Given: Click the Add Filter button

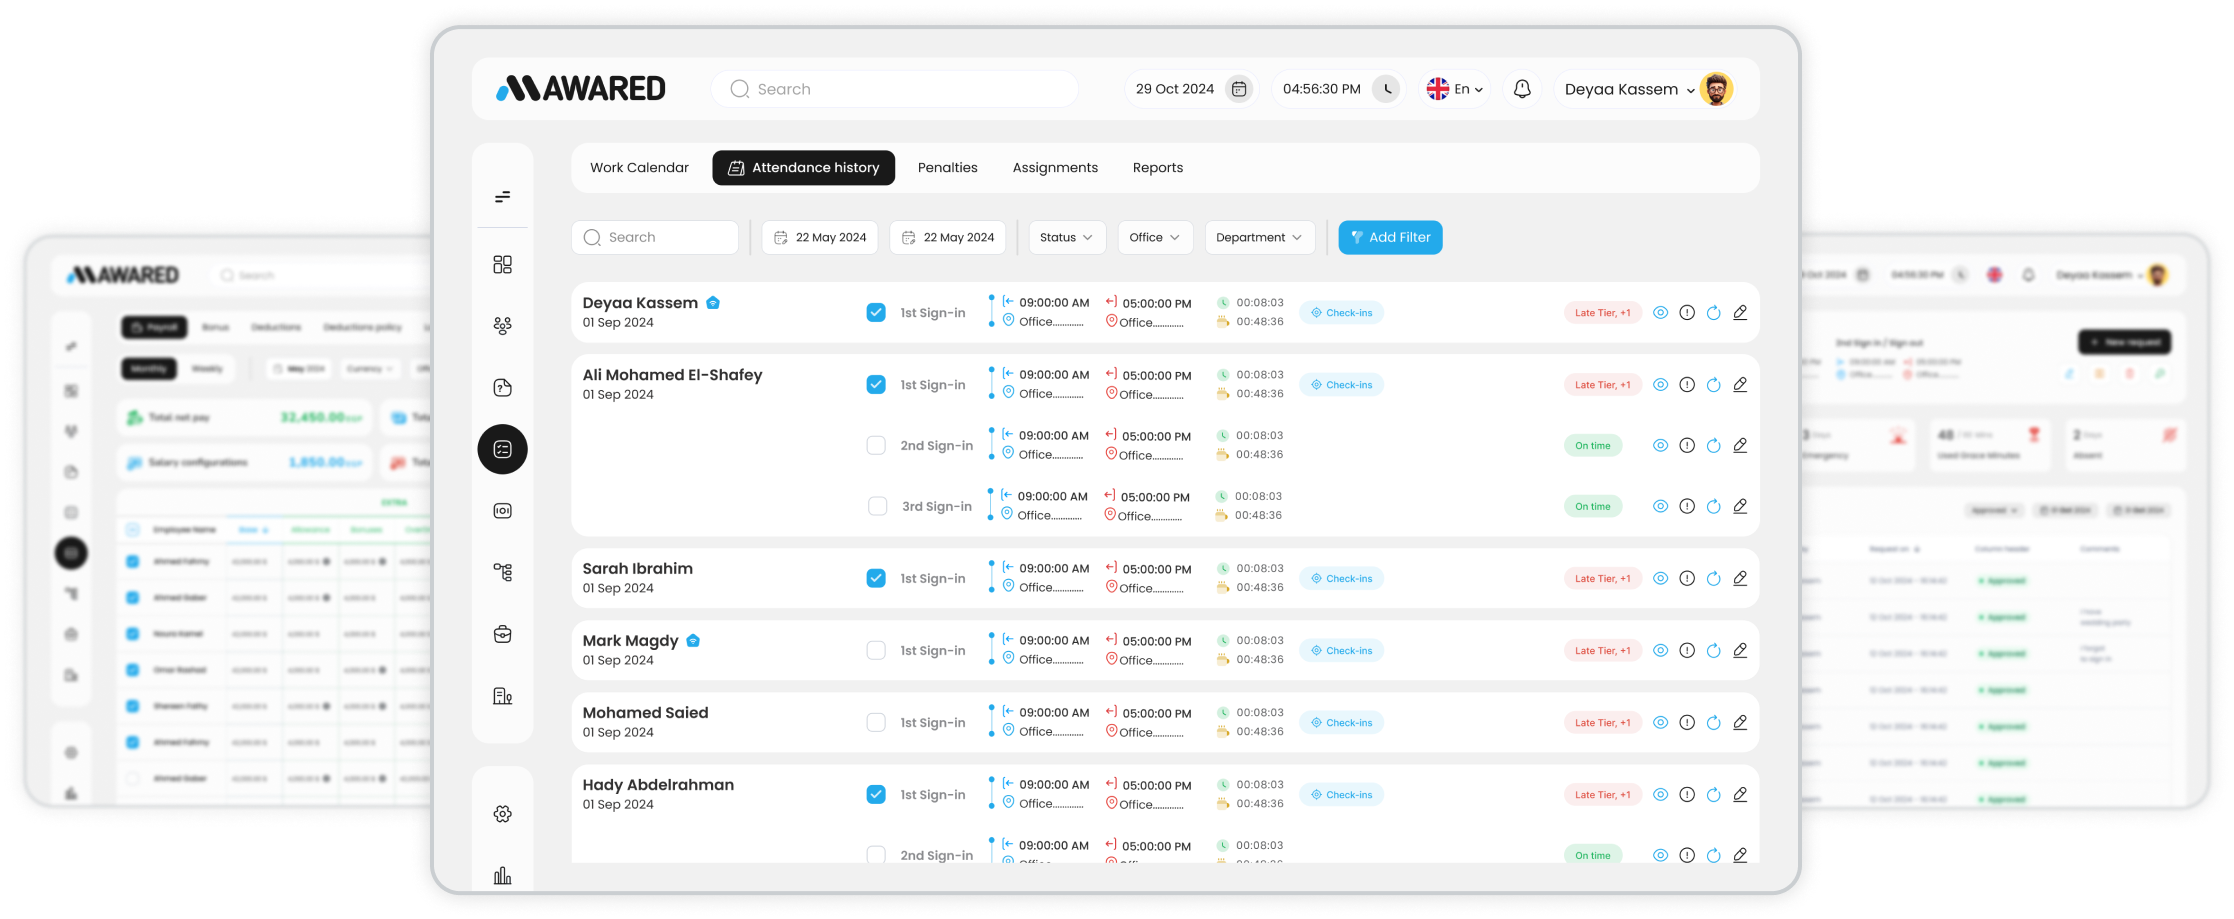Looking at the screenshot, I should point(1389,238).
